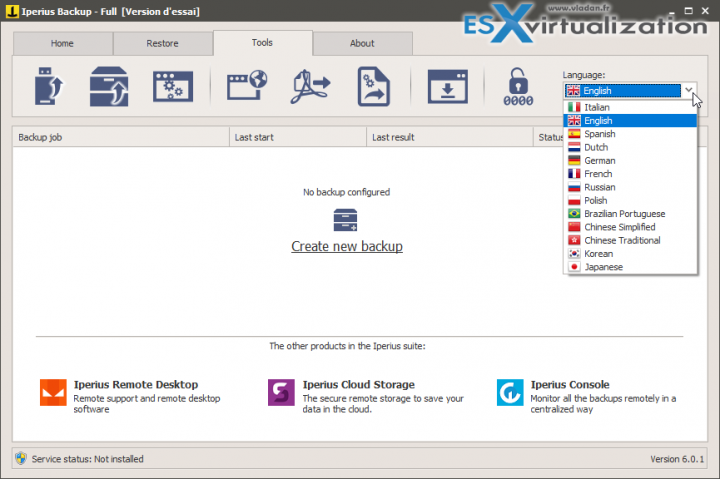Choose Japanese from the language list
Viewport: 720px width, 479px height.
(630, 267)
